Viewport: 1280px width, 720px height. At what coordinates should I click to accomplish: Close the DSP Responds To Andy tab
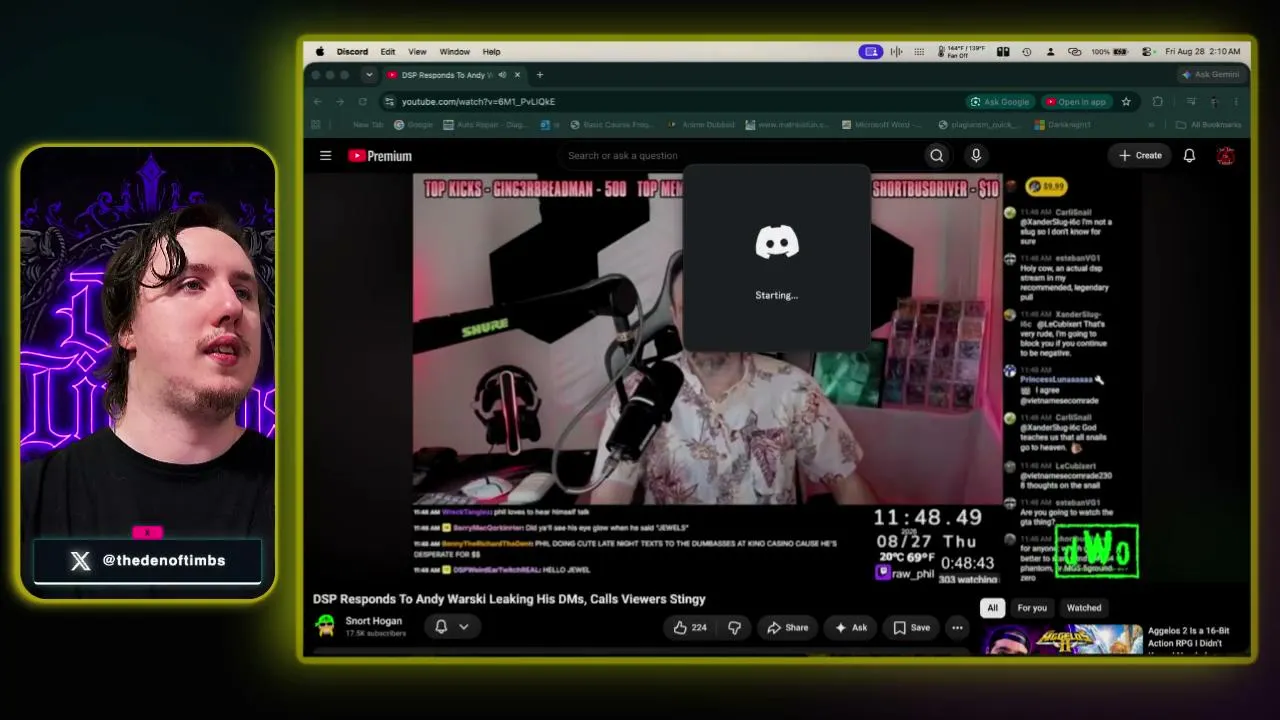click(x=517, y=75)
